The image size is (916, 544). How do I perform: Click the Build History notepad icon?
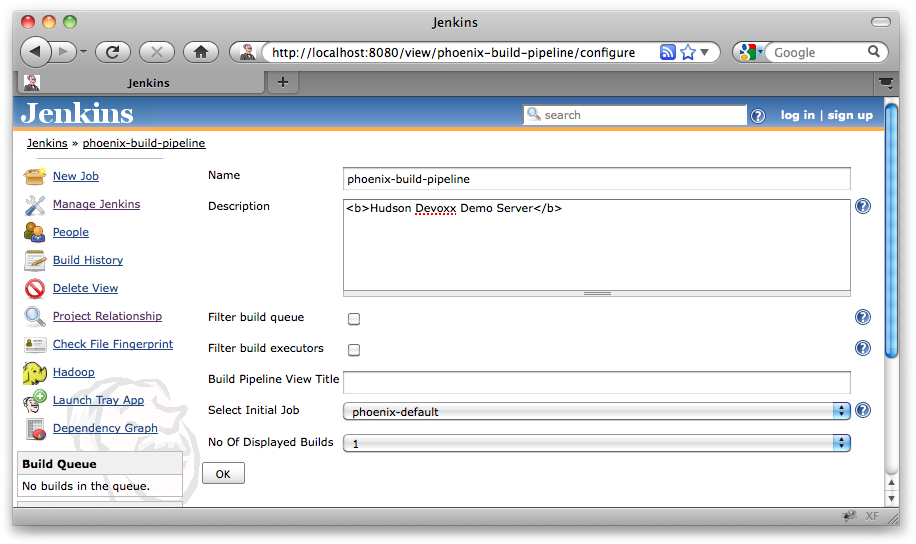[x=34, y=261]
